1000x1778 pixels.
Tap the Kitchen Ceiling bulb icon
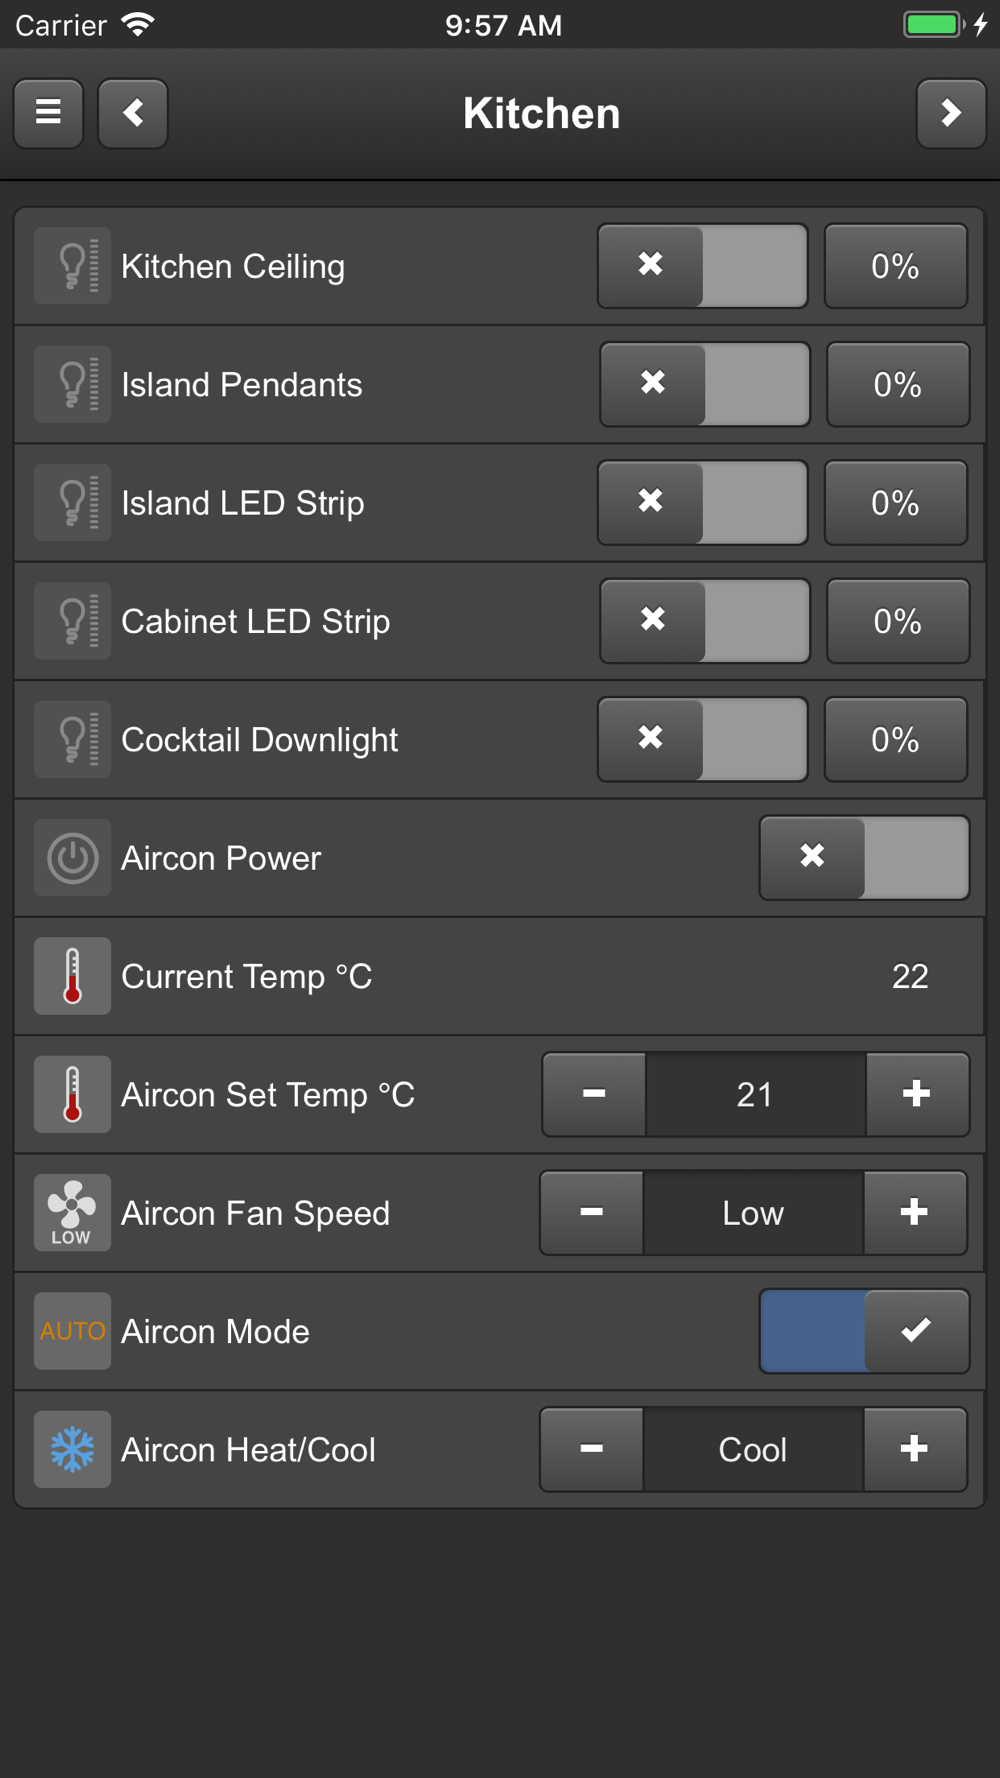72,266
